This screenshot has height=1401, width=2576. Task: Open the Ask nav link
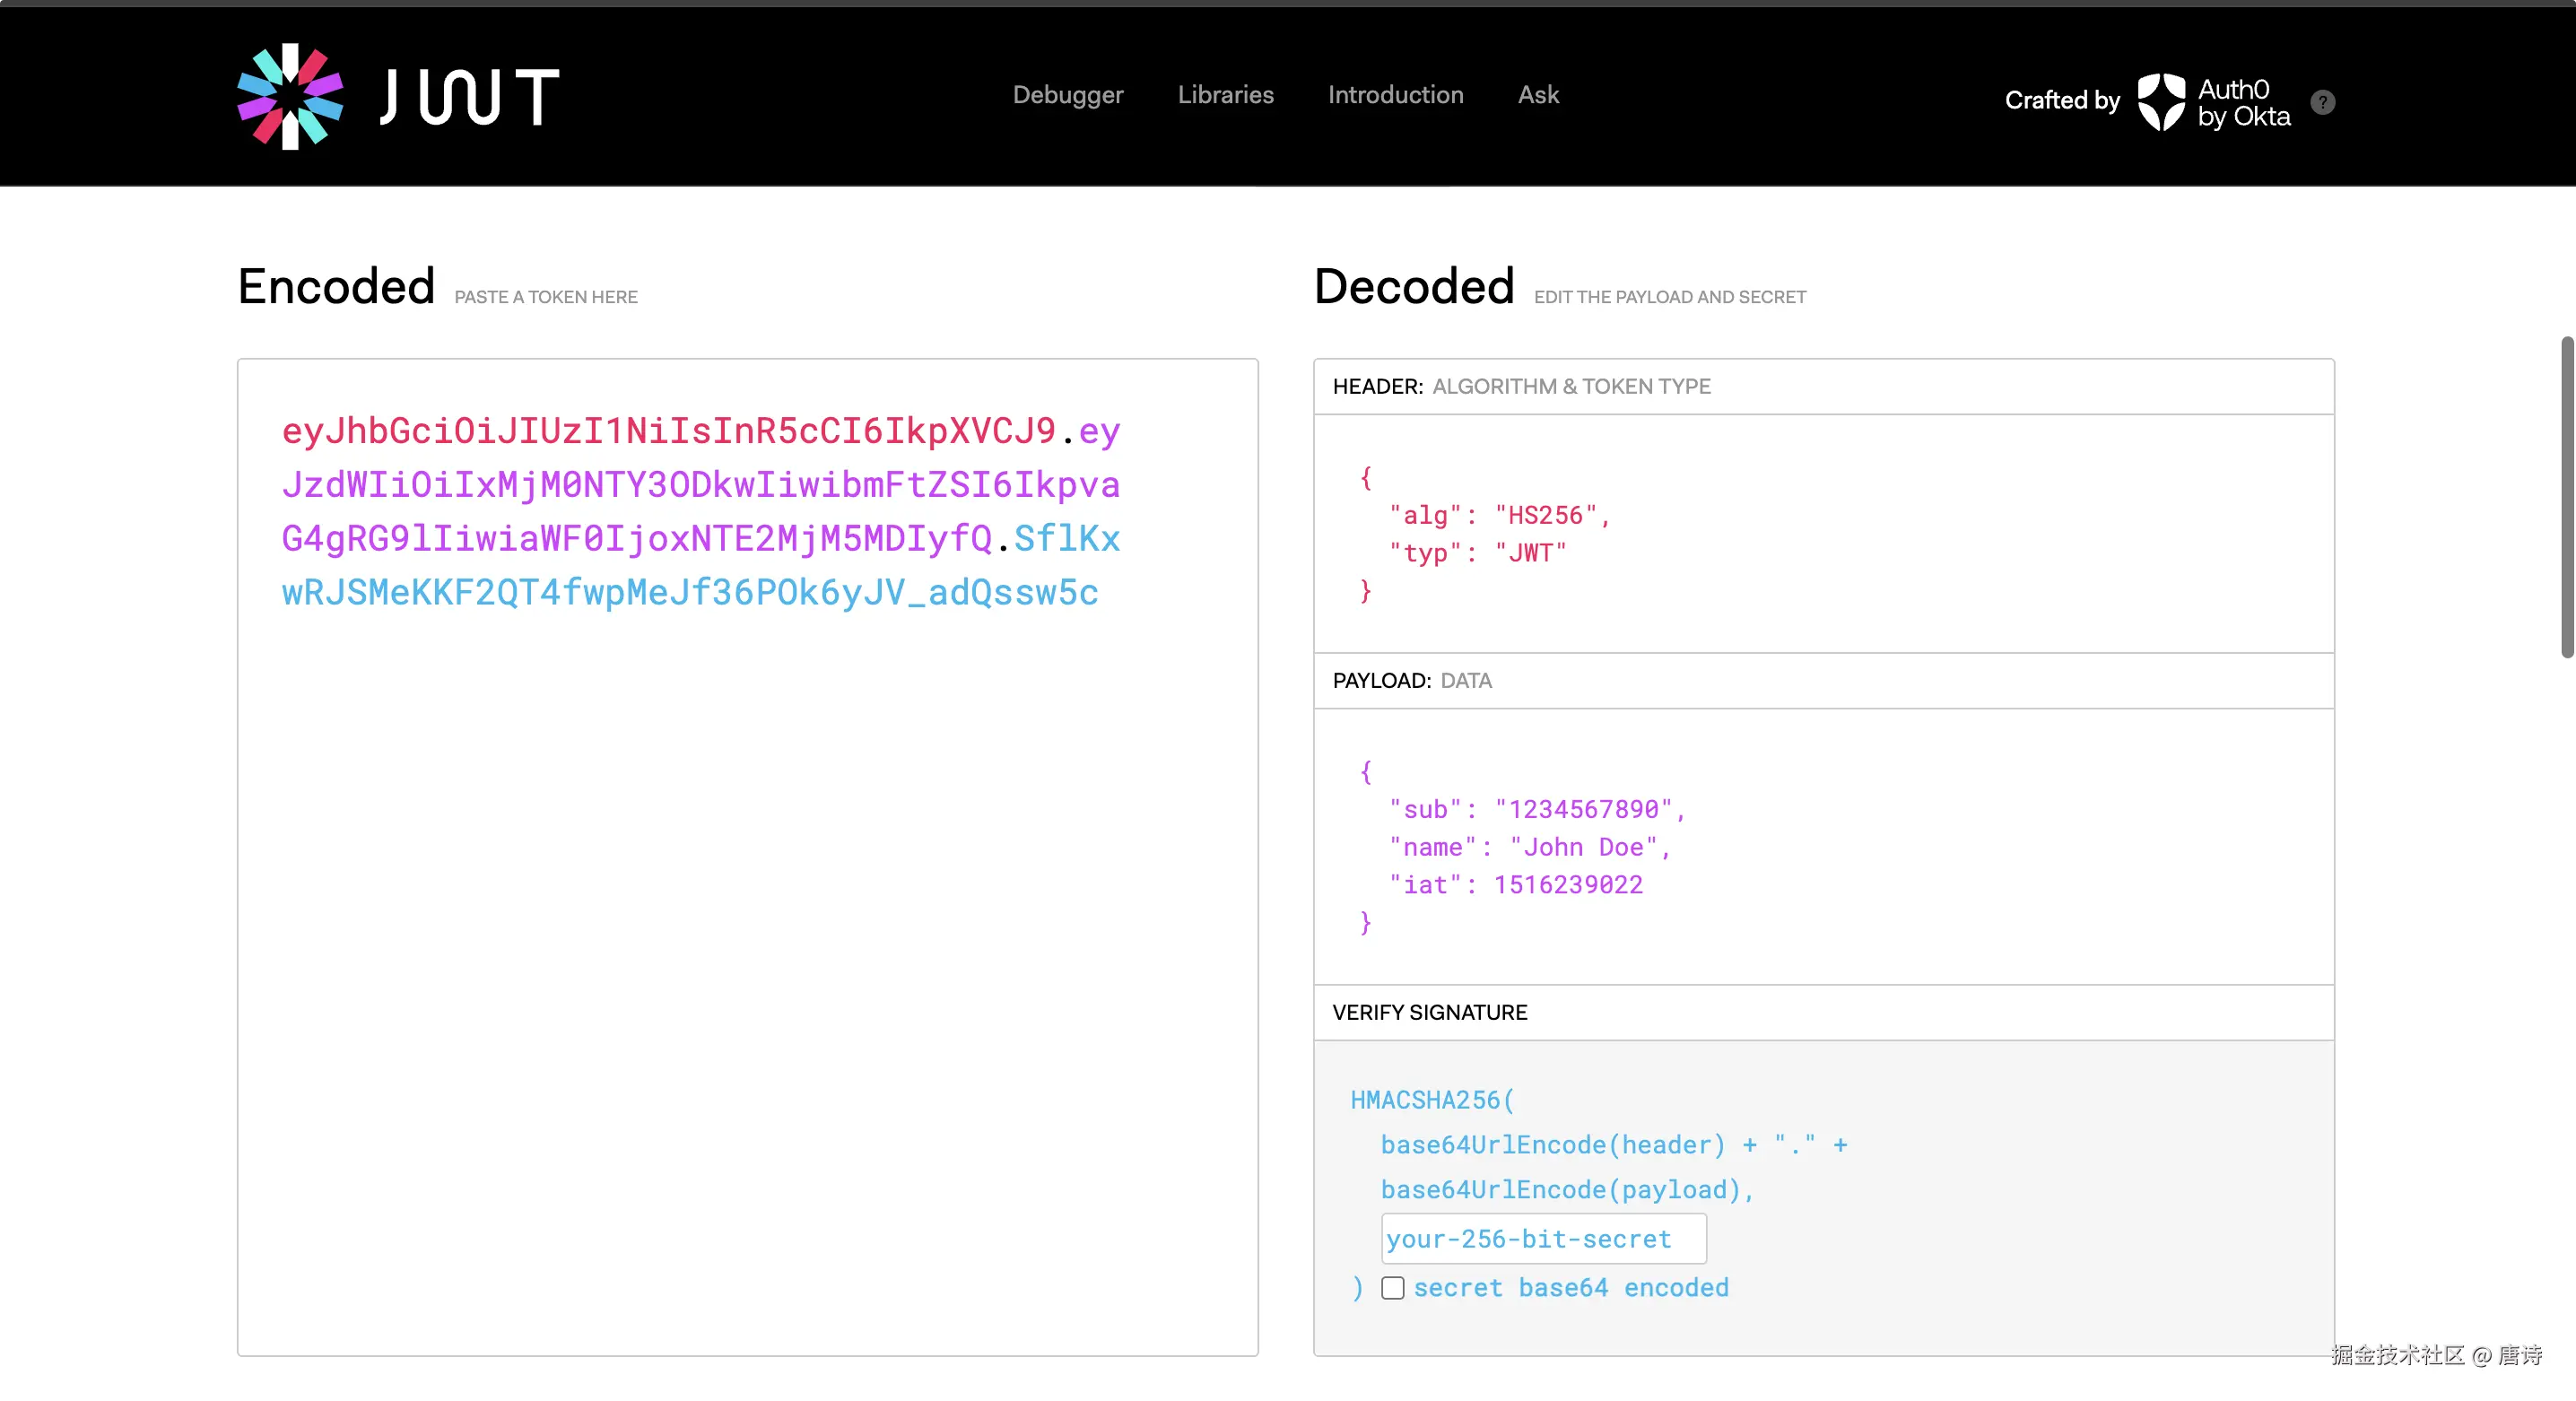[x=1538, y=95]
